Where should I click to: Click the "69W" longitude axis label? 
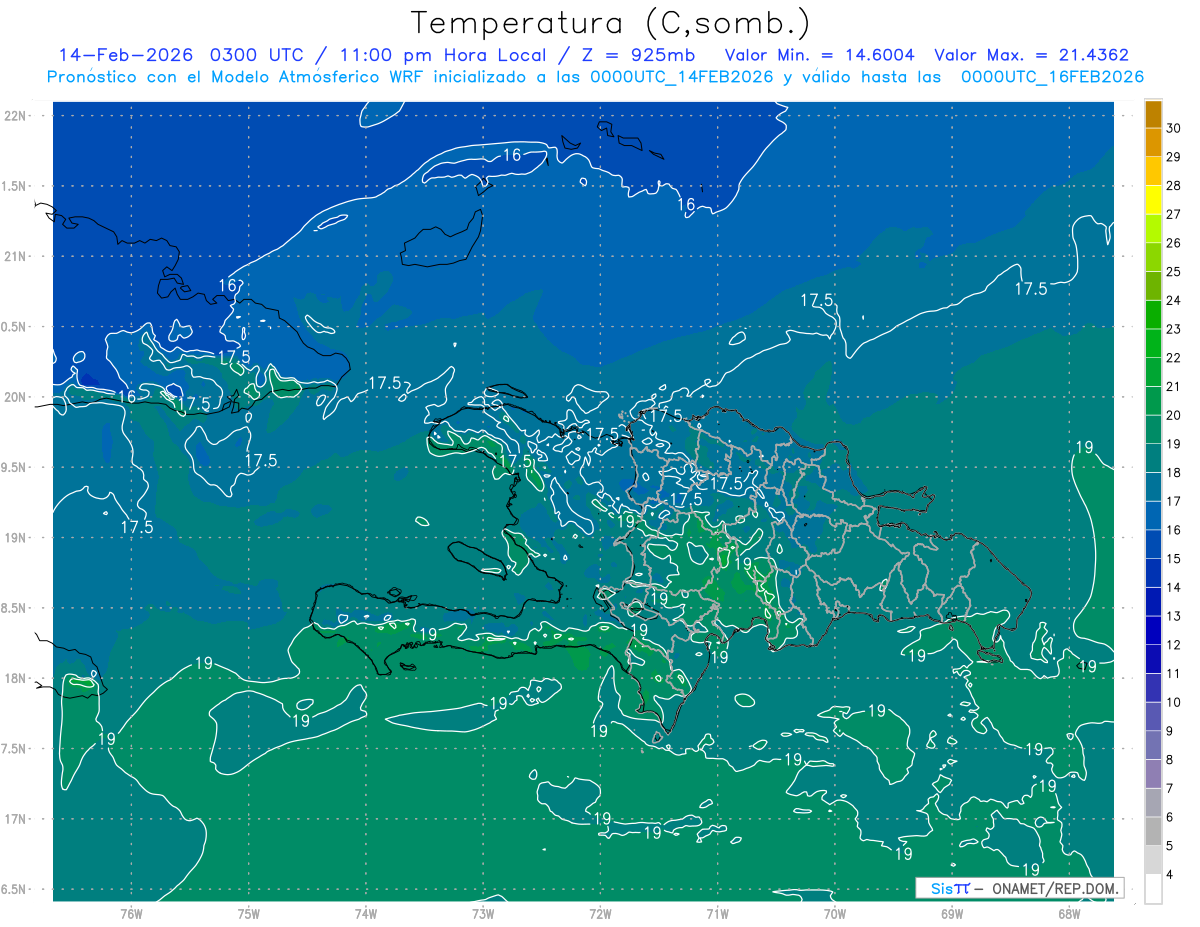point(952,914)
